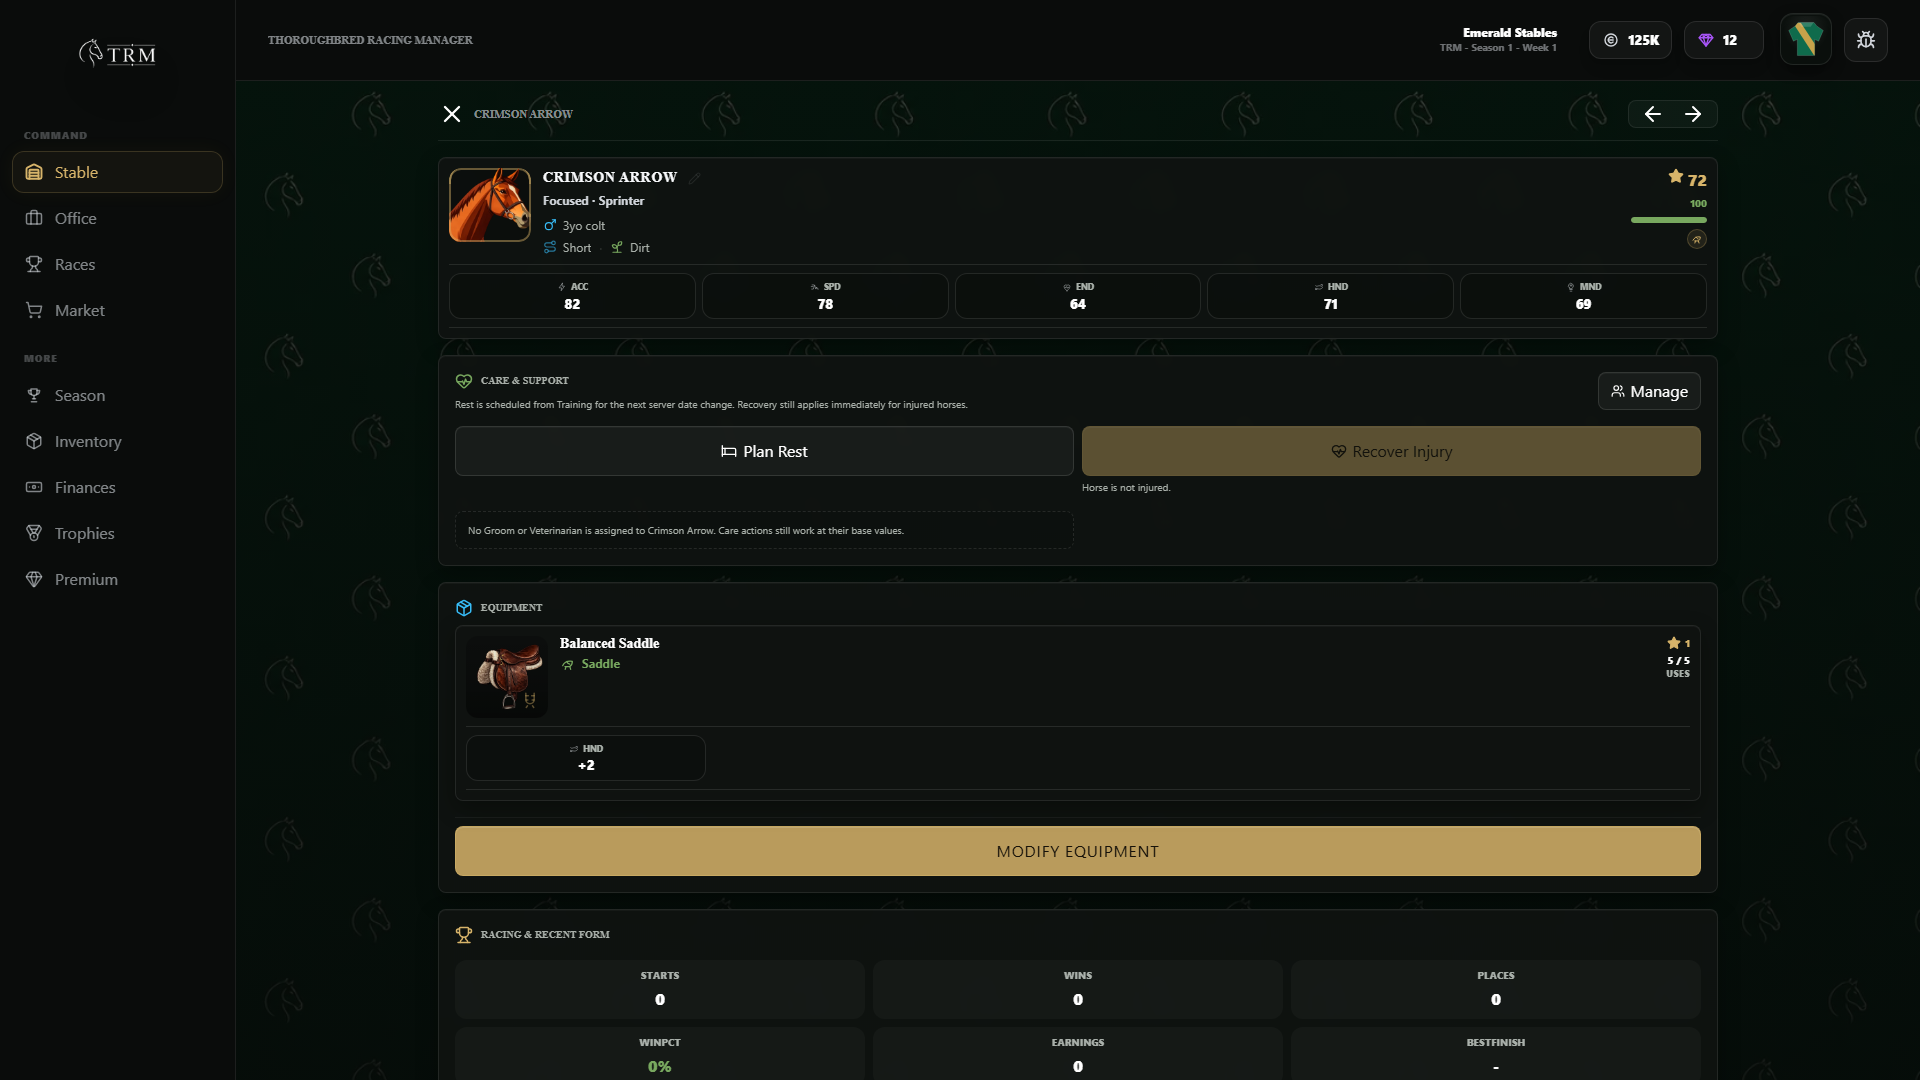Image resolution: width=1920 pixels, height=1080 pixels.
Task: Close the Crimson Arrow detail panel
Action: coord(452,114)
